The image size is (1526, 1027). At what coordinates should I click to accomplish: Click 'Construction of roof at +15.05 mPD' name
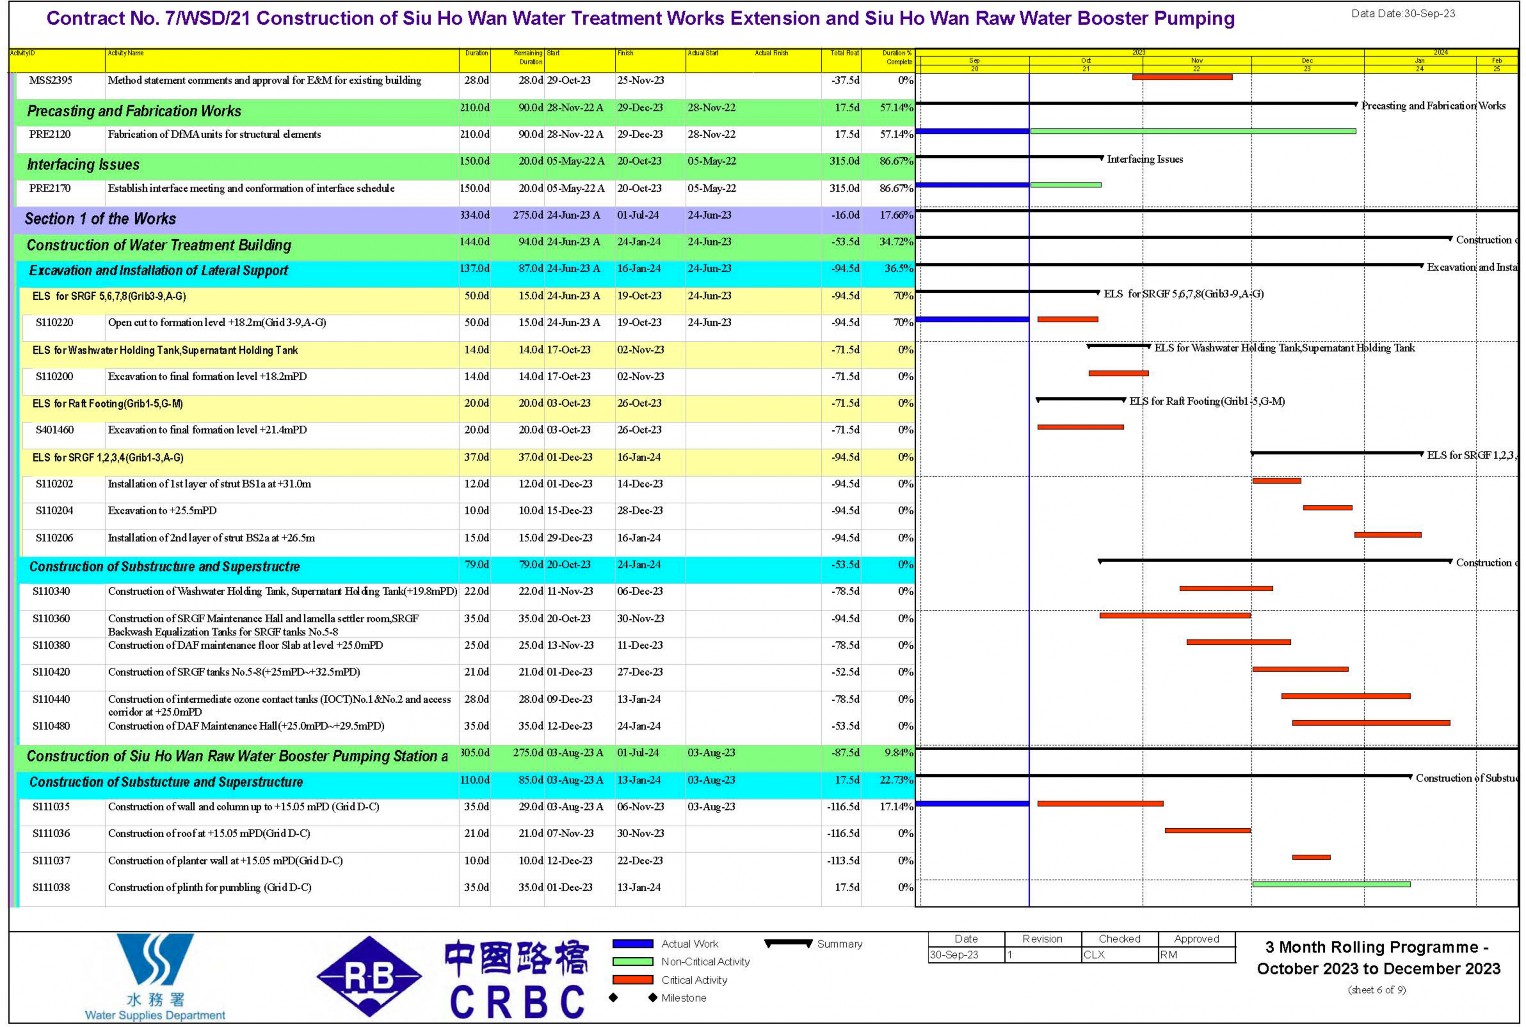tap(209, 834)
